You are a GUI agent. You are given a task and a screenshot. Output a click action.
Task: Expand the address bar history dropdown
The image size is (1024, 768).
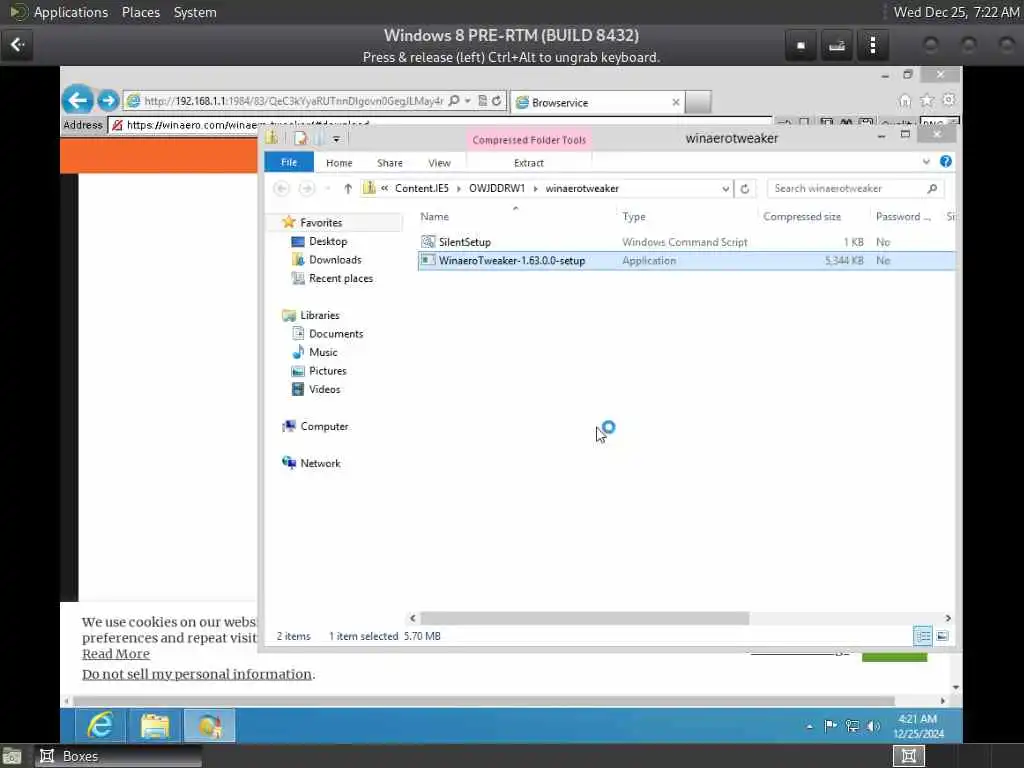pyautogui.click(x=726, y=189)
